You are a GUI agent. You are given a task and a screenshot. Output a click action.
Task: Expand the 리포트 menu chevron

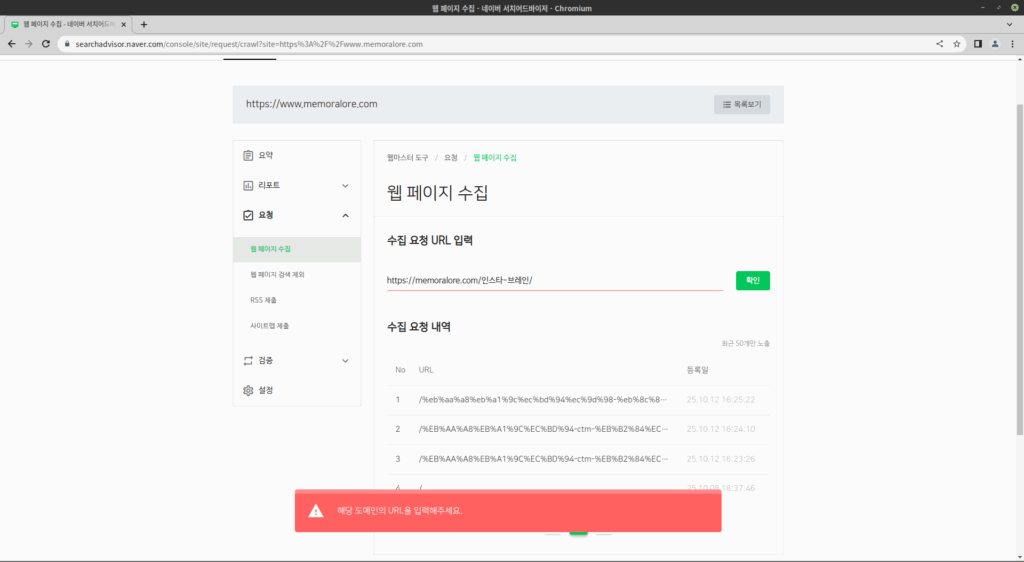point(345,185)
